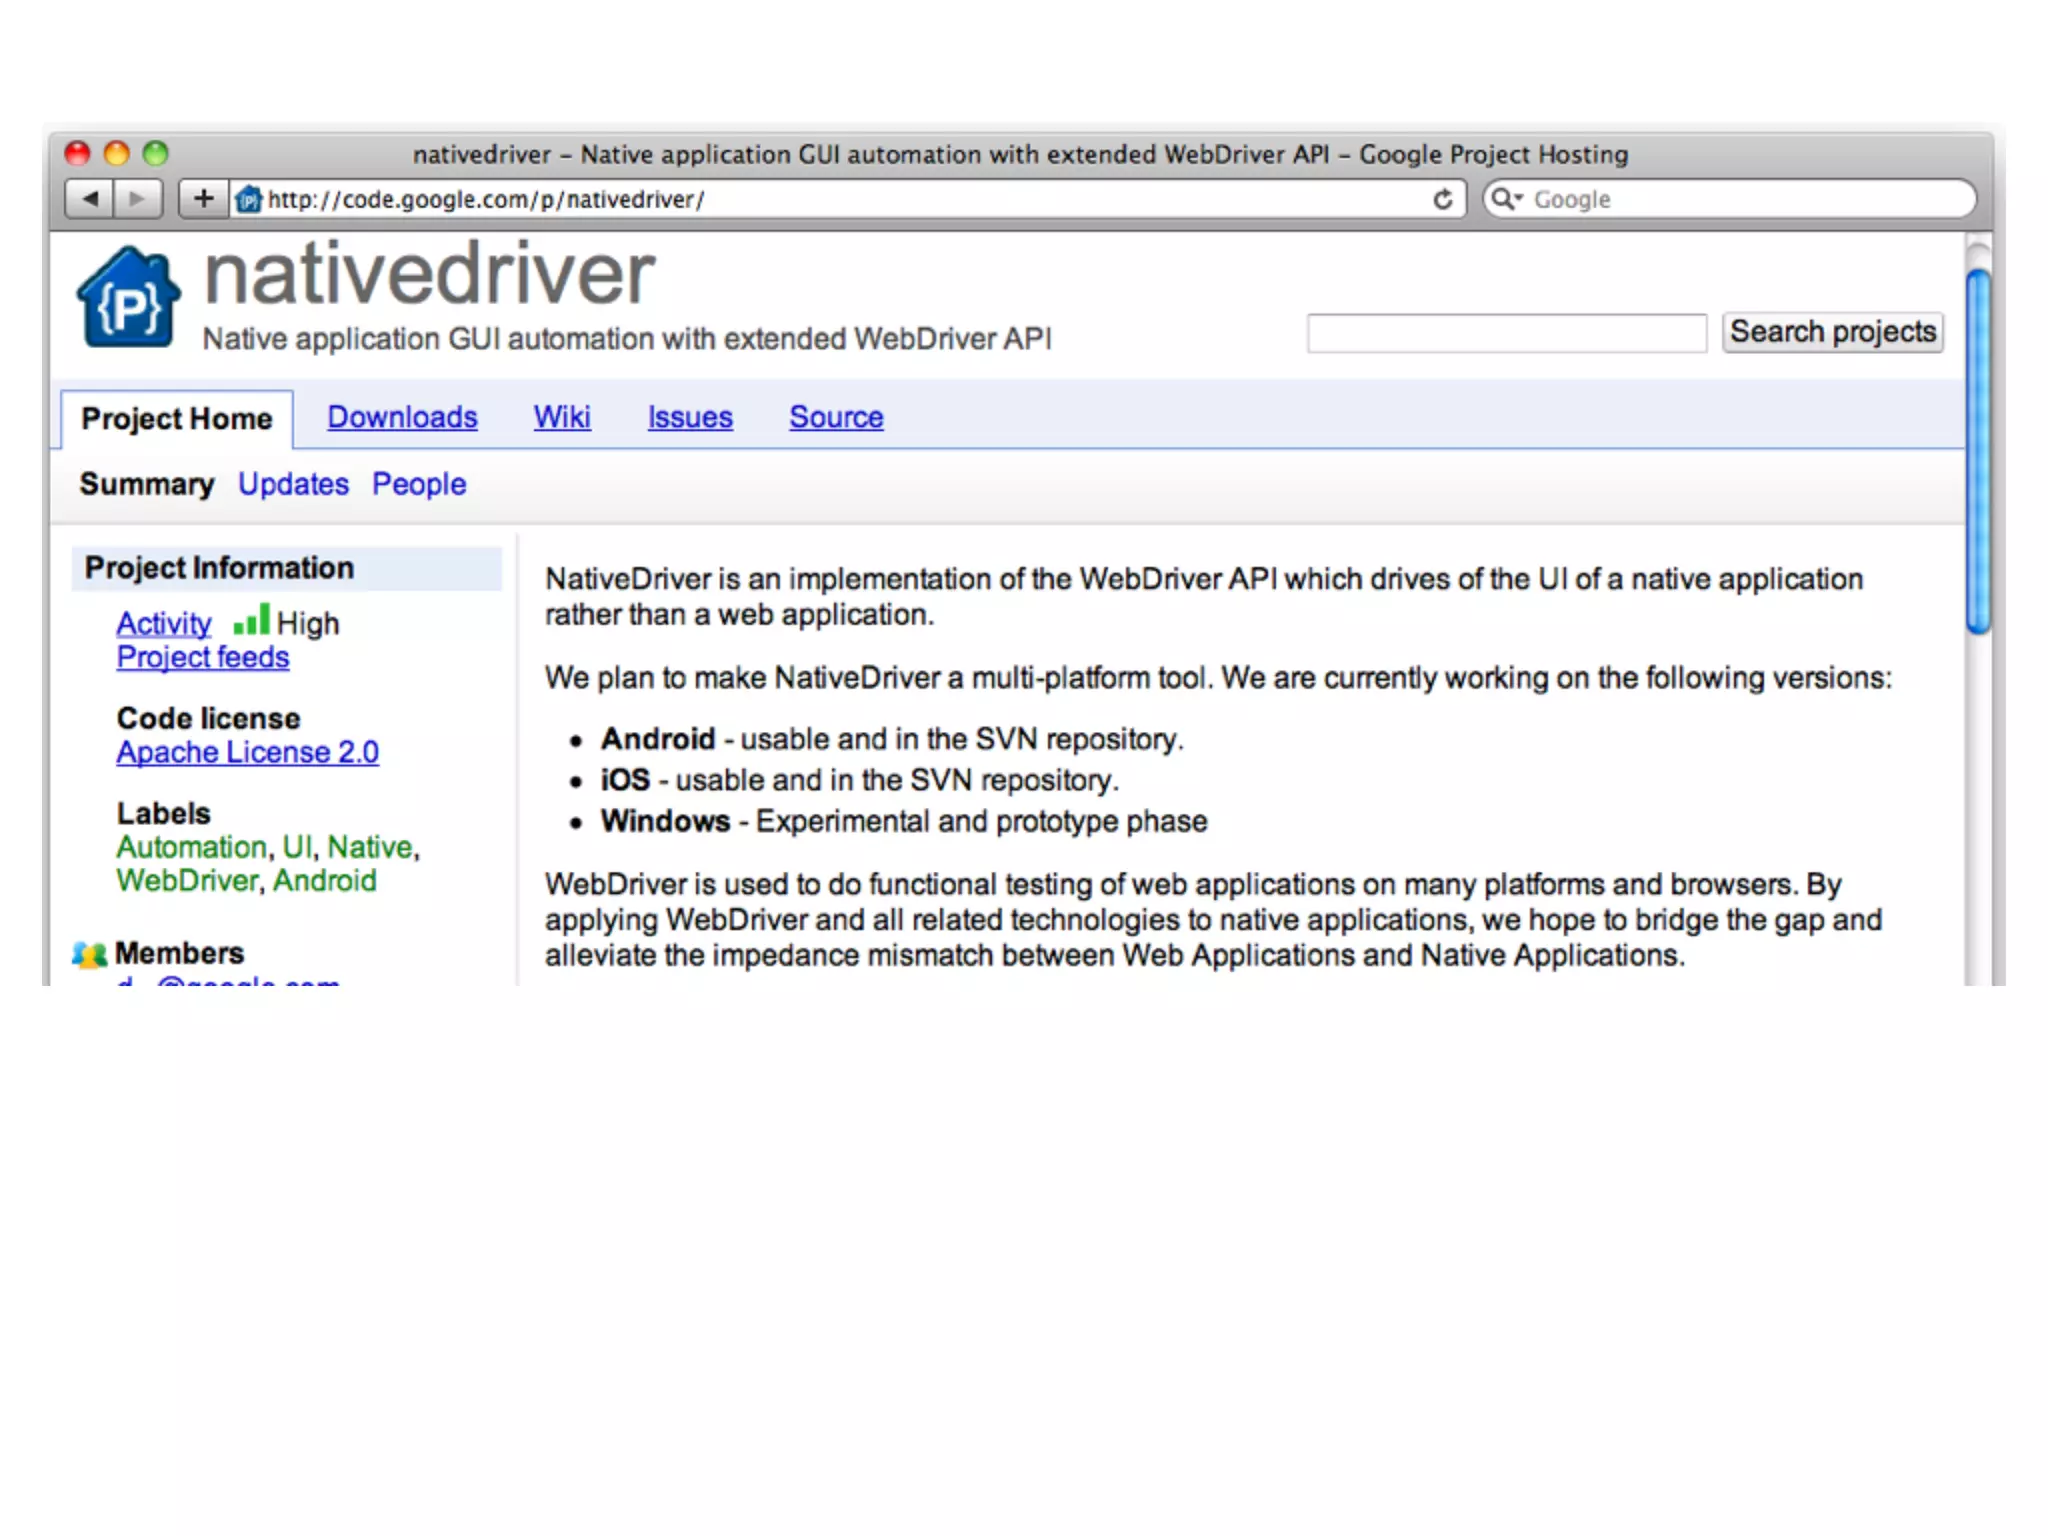Click the Google search magnifier icon
Viewport: 2048px width, 1536px height.
coord(1503,199)
